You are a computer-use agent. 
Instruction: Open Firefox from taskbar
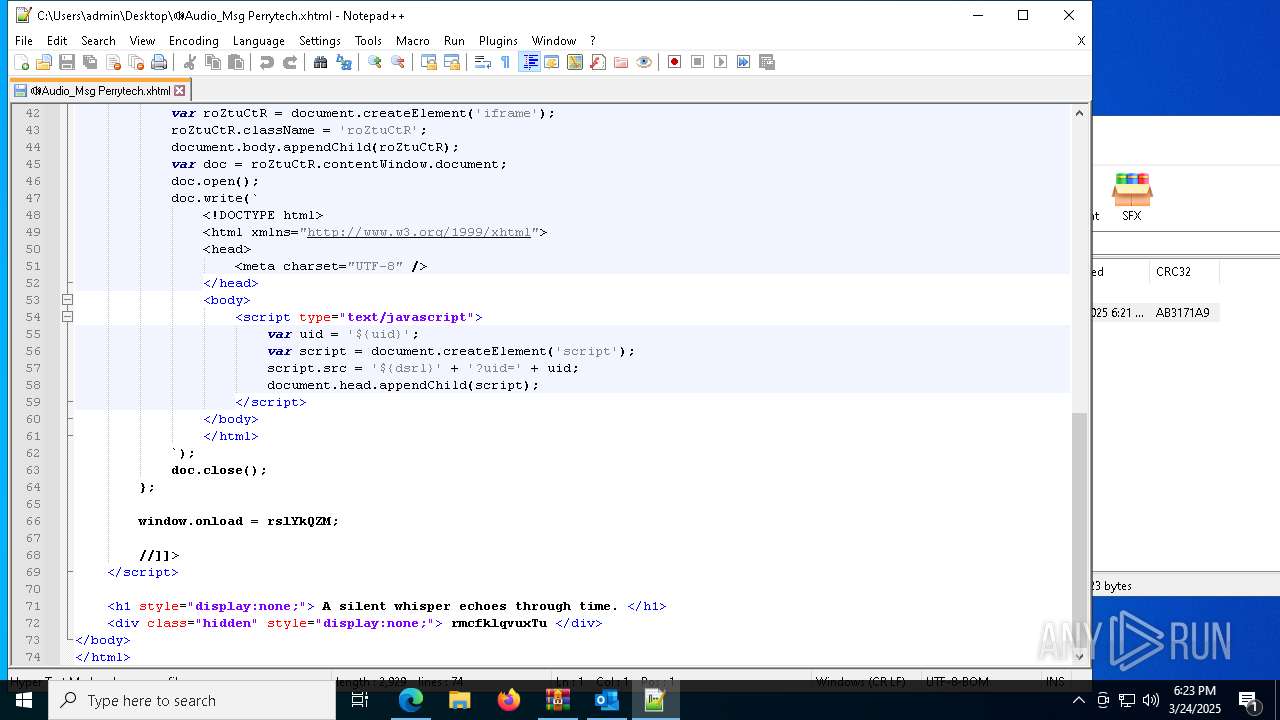pyautogui.click(x=509, y=701)
